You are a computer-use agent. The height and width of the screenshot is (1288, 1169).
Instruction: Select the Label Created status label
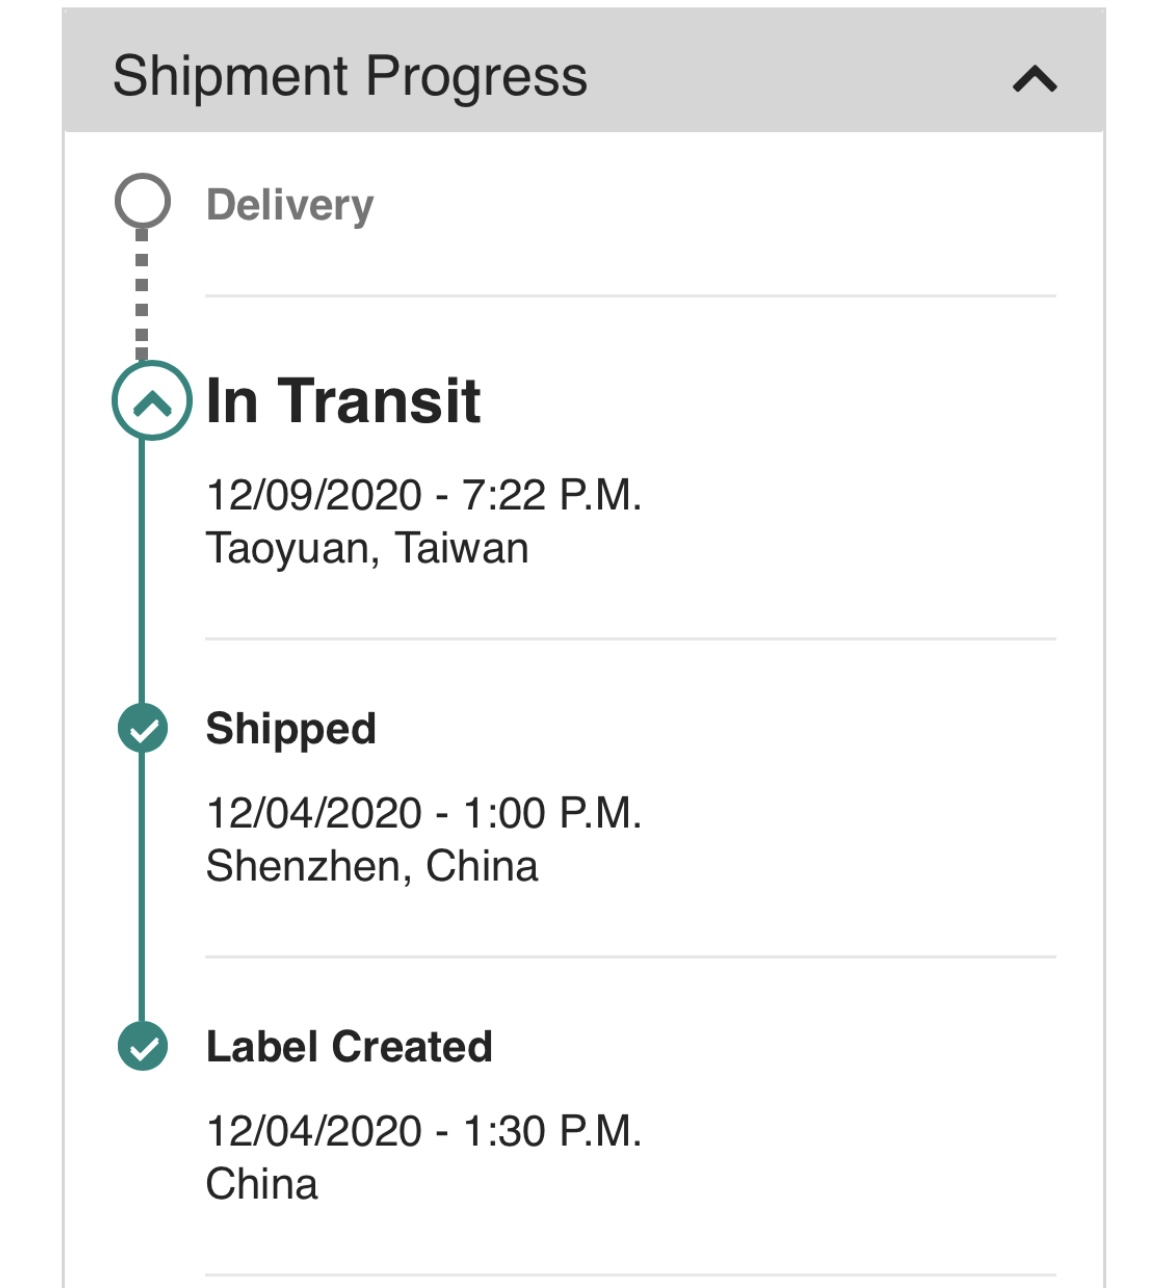(348, 1047)
